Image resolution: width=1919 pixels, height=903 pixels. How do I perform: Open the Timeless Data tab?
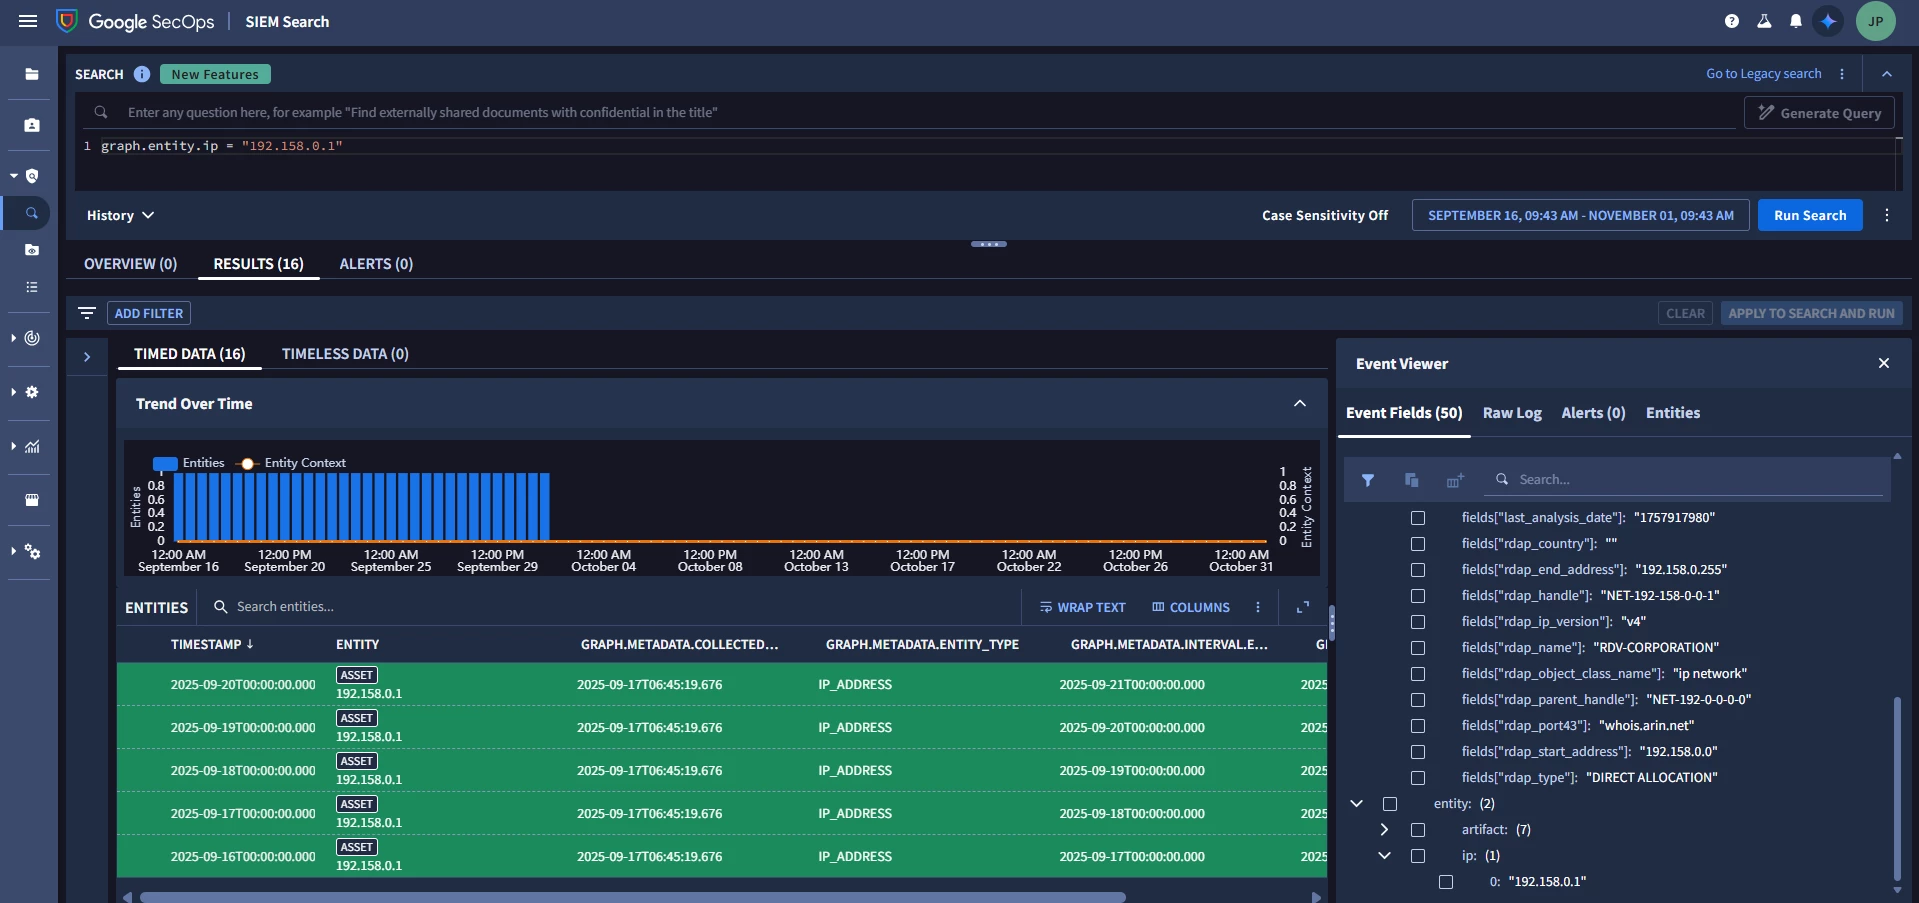(x=345, y=354)
